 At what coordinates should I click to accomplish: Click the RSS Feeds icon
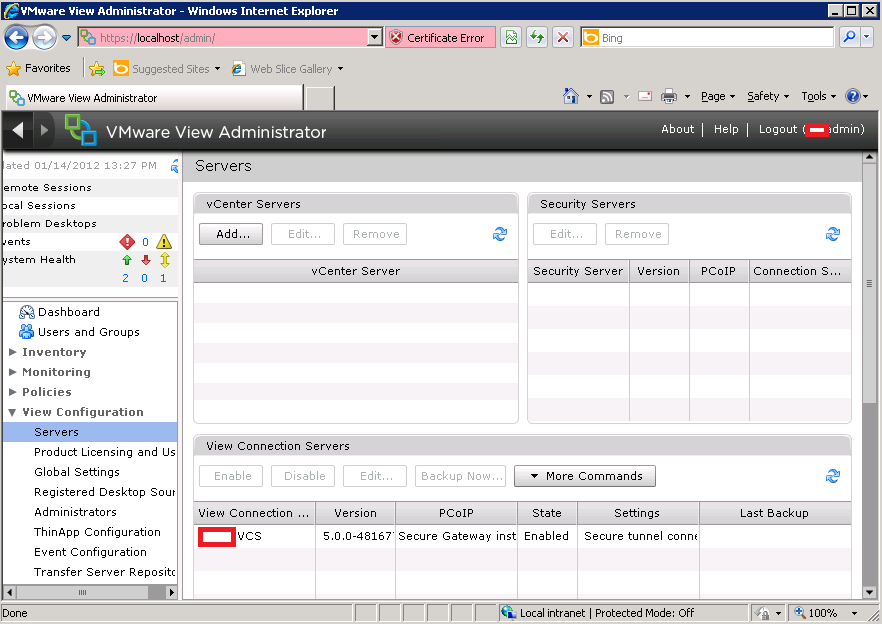pos(607,97)
